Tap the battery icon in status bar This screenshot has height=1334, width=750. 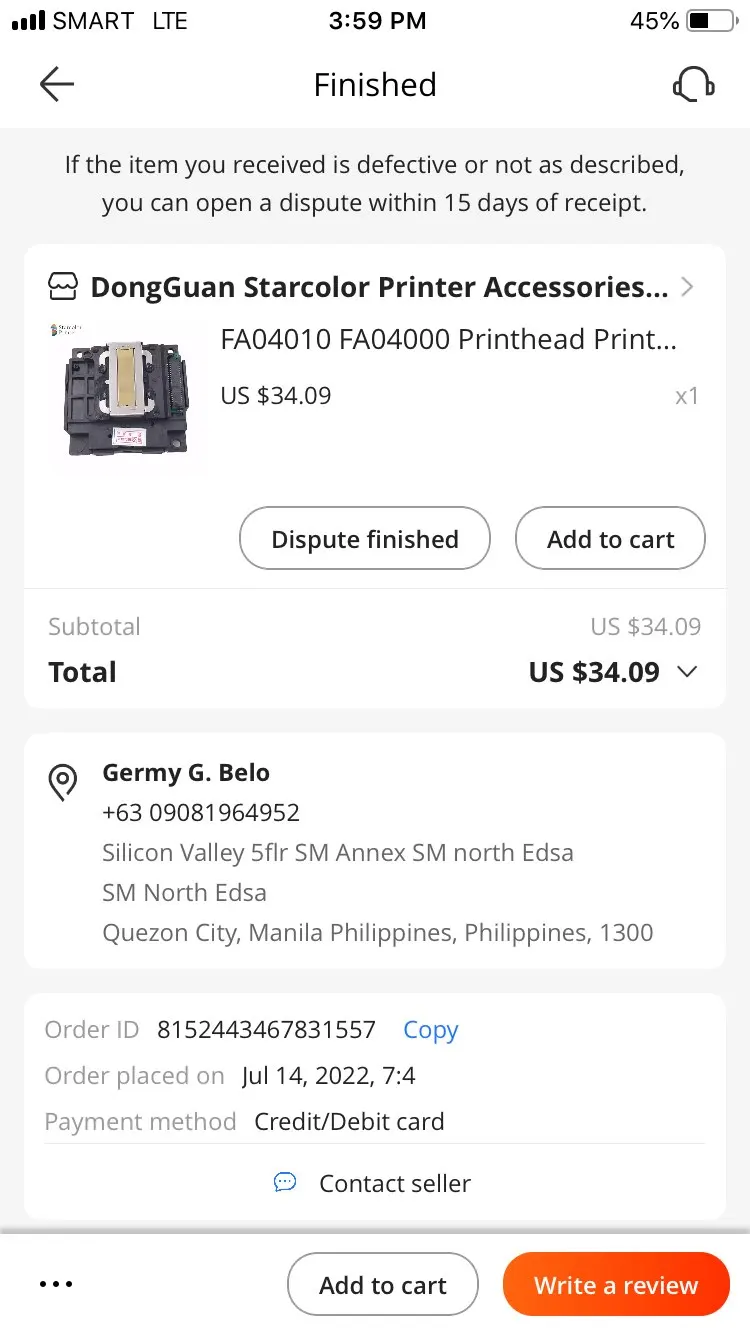(710, 21)
